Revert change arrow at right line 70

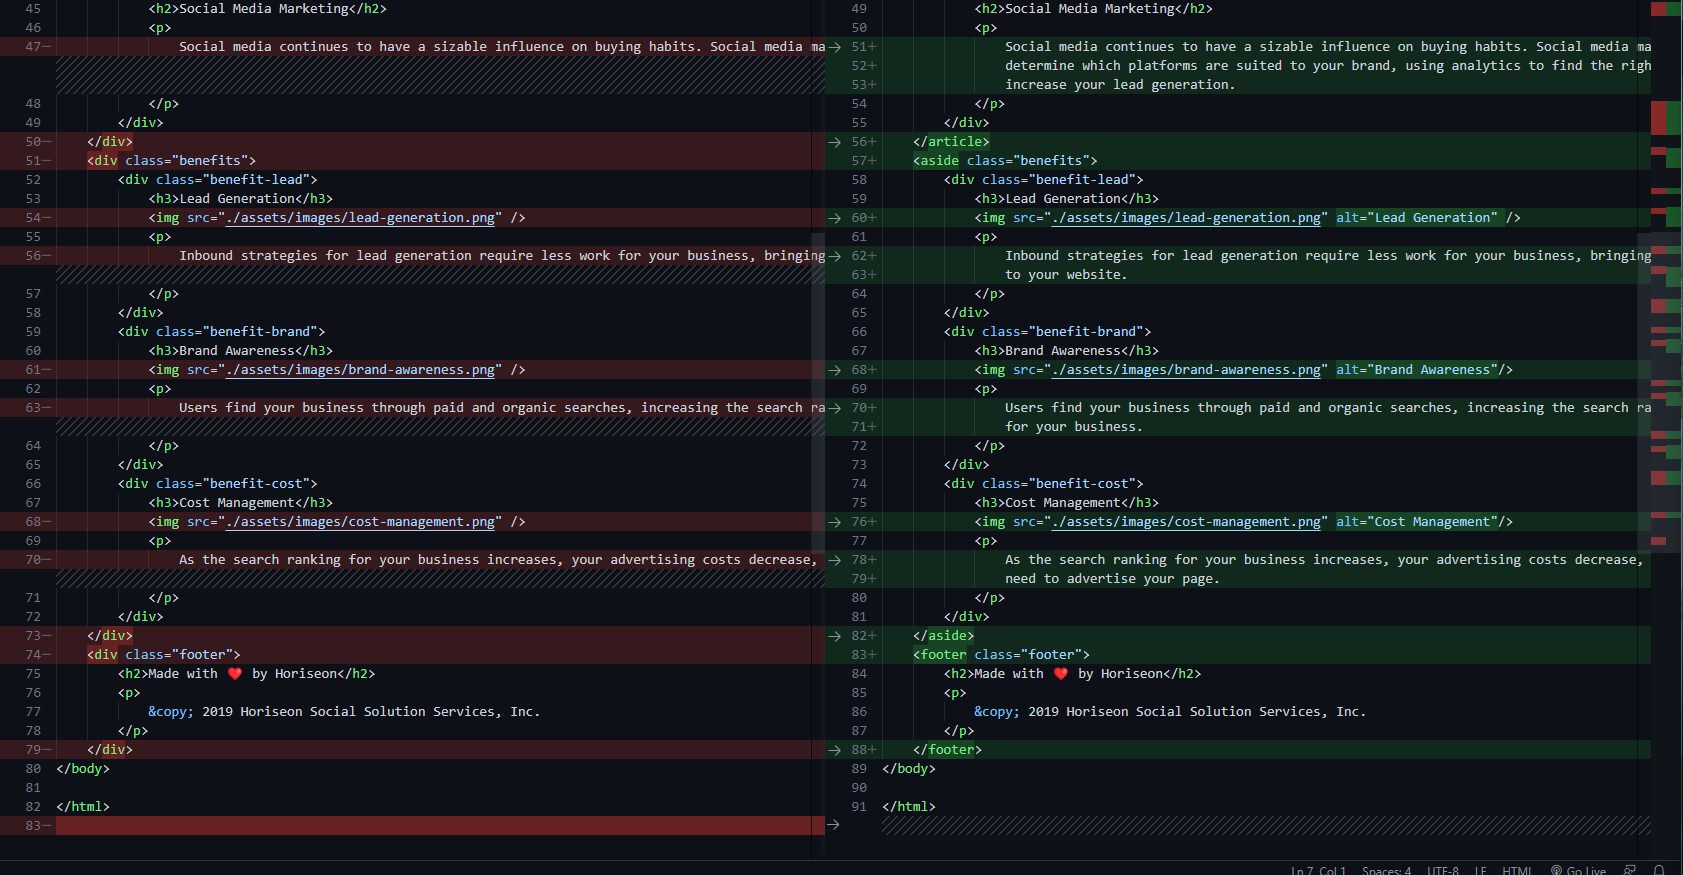click(x=834, y=408)
